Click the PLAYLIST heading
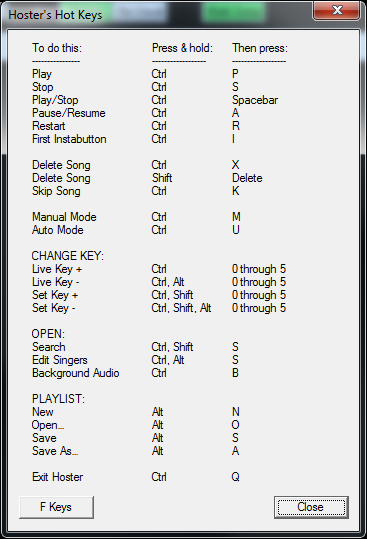 click(x=58, y=399)
